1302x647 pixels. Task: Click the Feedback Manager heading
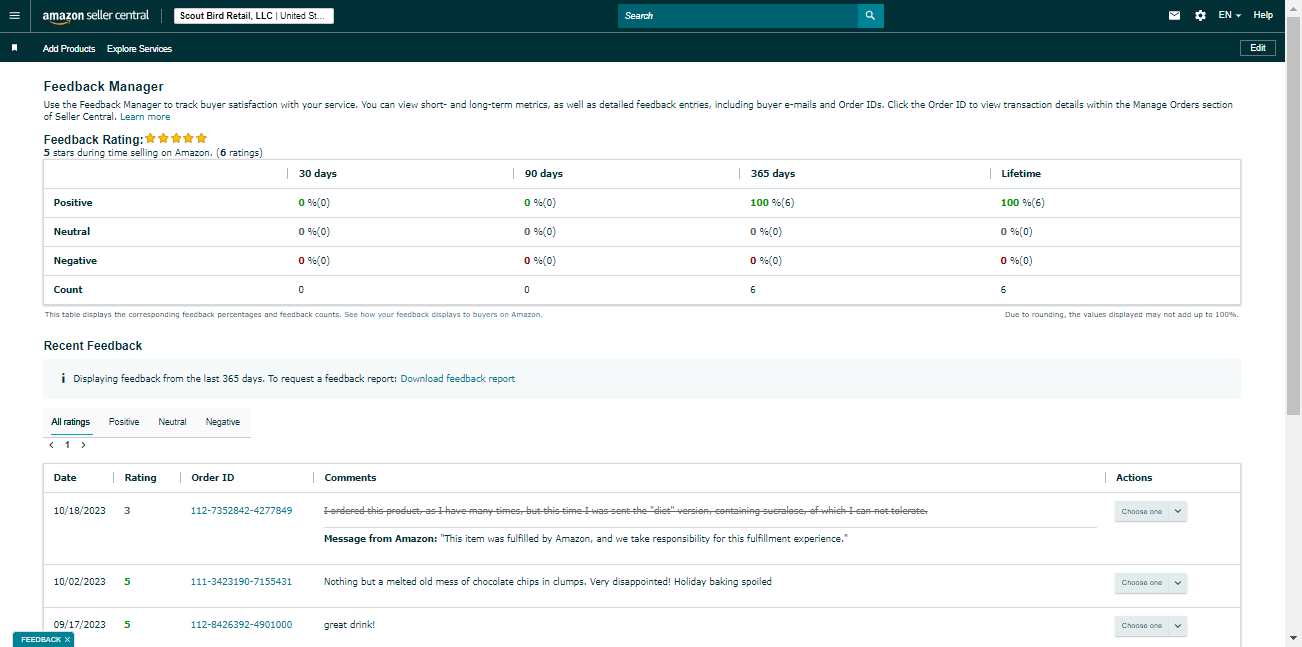coord(104,87)
